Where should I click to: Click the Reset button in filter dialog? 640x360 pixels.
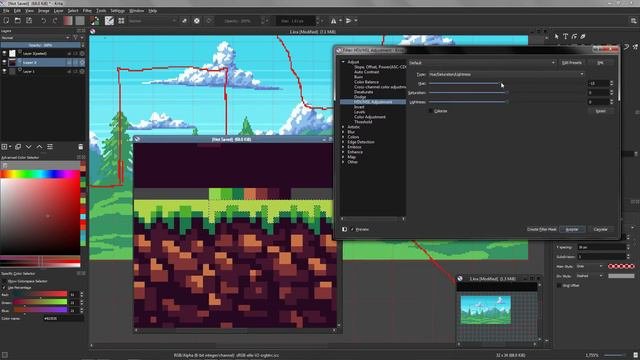[x=600, y=111]
